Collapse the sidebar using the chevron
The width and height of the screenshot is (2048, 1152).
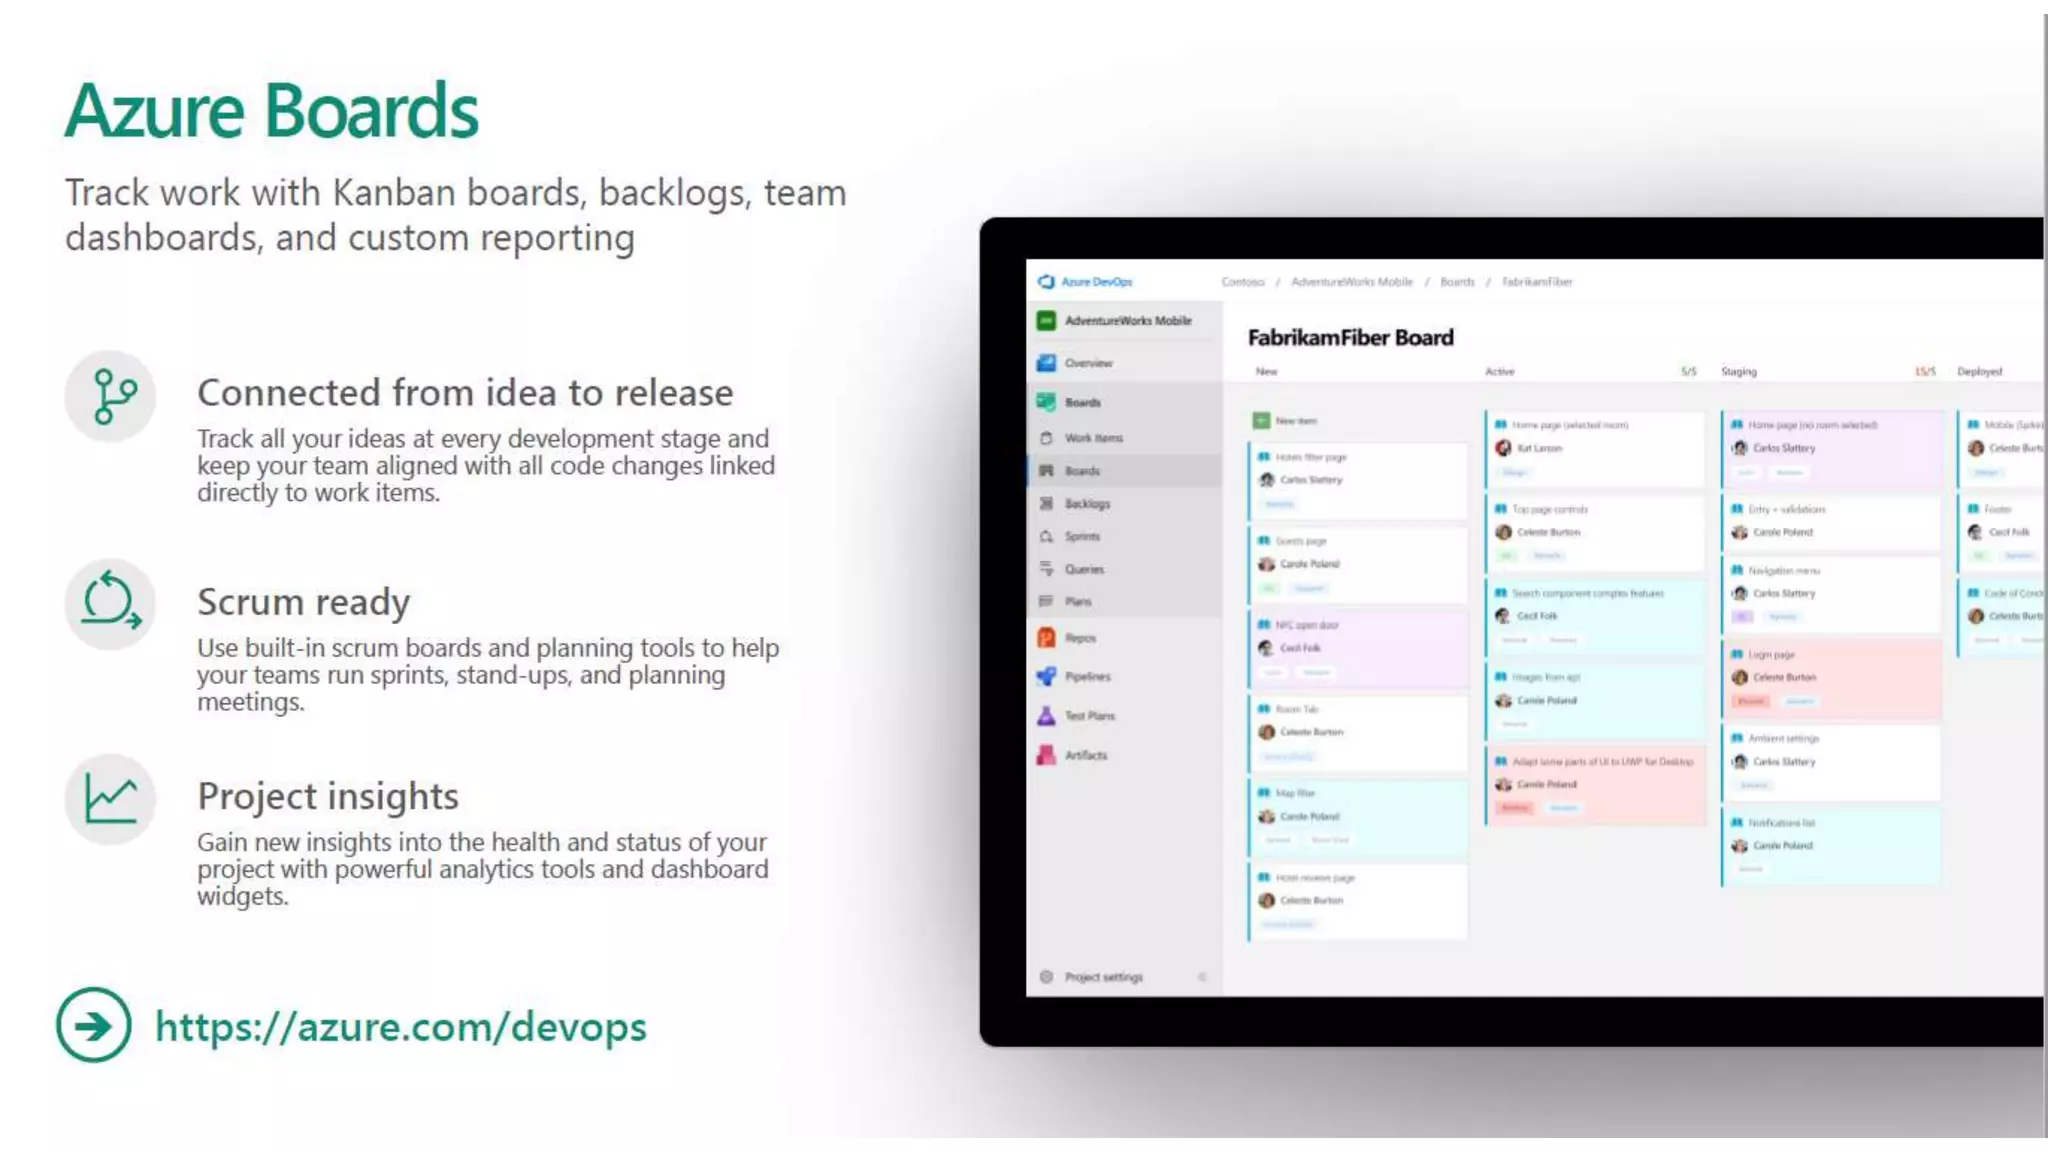pyautogui.click(x=1202, y=977)
